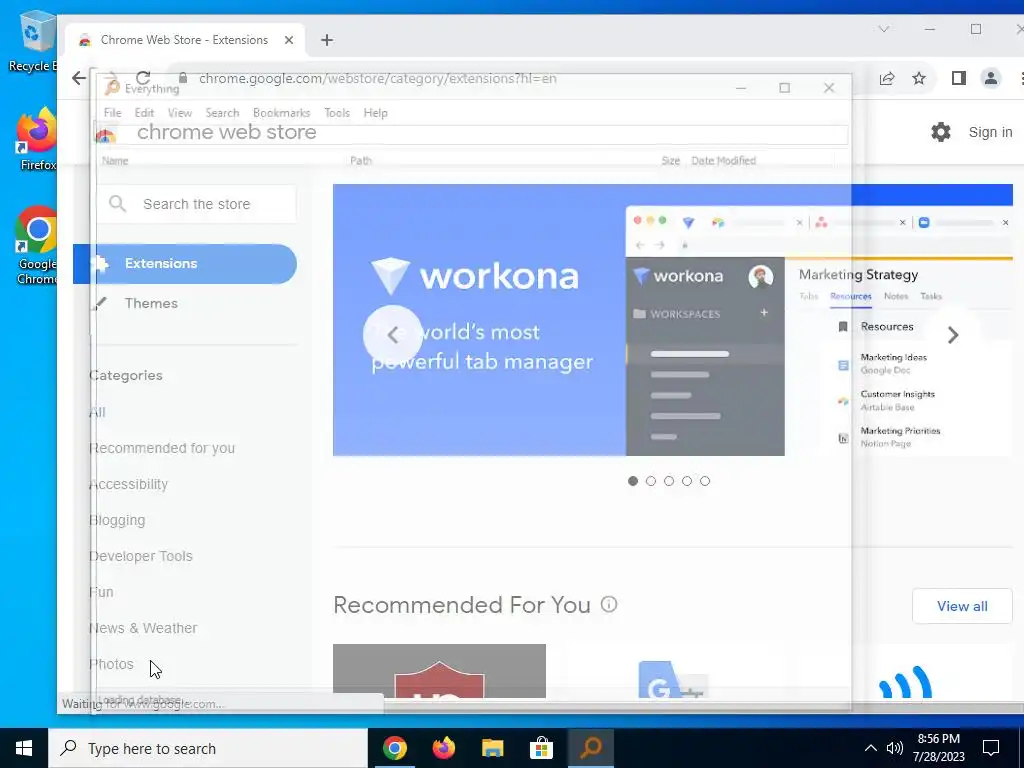Choose the Recommended for you category
This screenshot has height=768, width=1024.
point(162,448)
